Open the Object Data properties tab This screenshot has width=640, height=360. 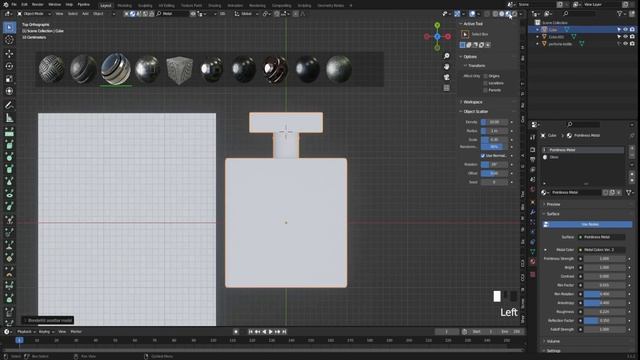point(533,251)
